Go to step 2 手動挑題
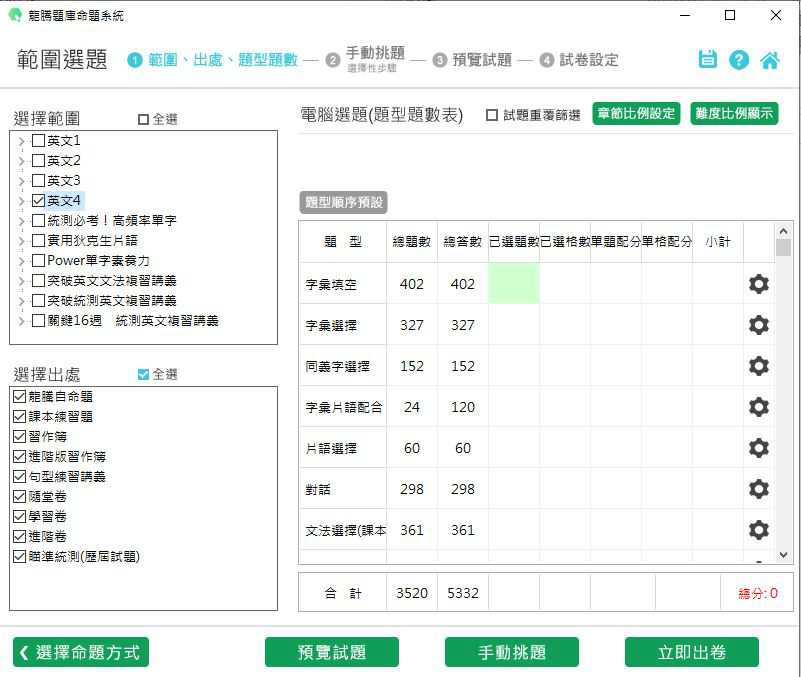This screenshot has width=801, height=677. click(x=366, y=59)
